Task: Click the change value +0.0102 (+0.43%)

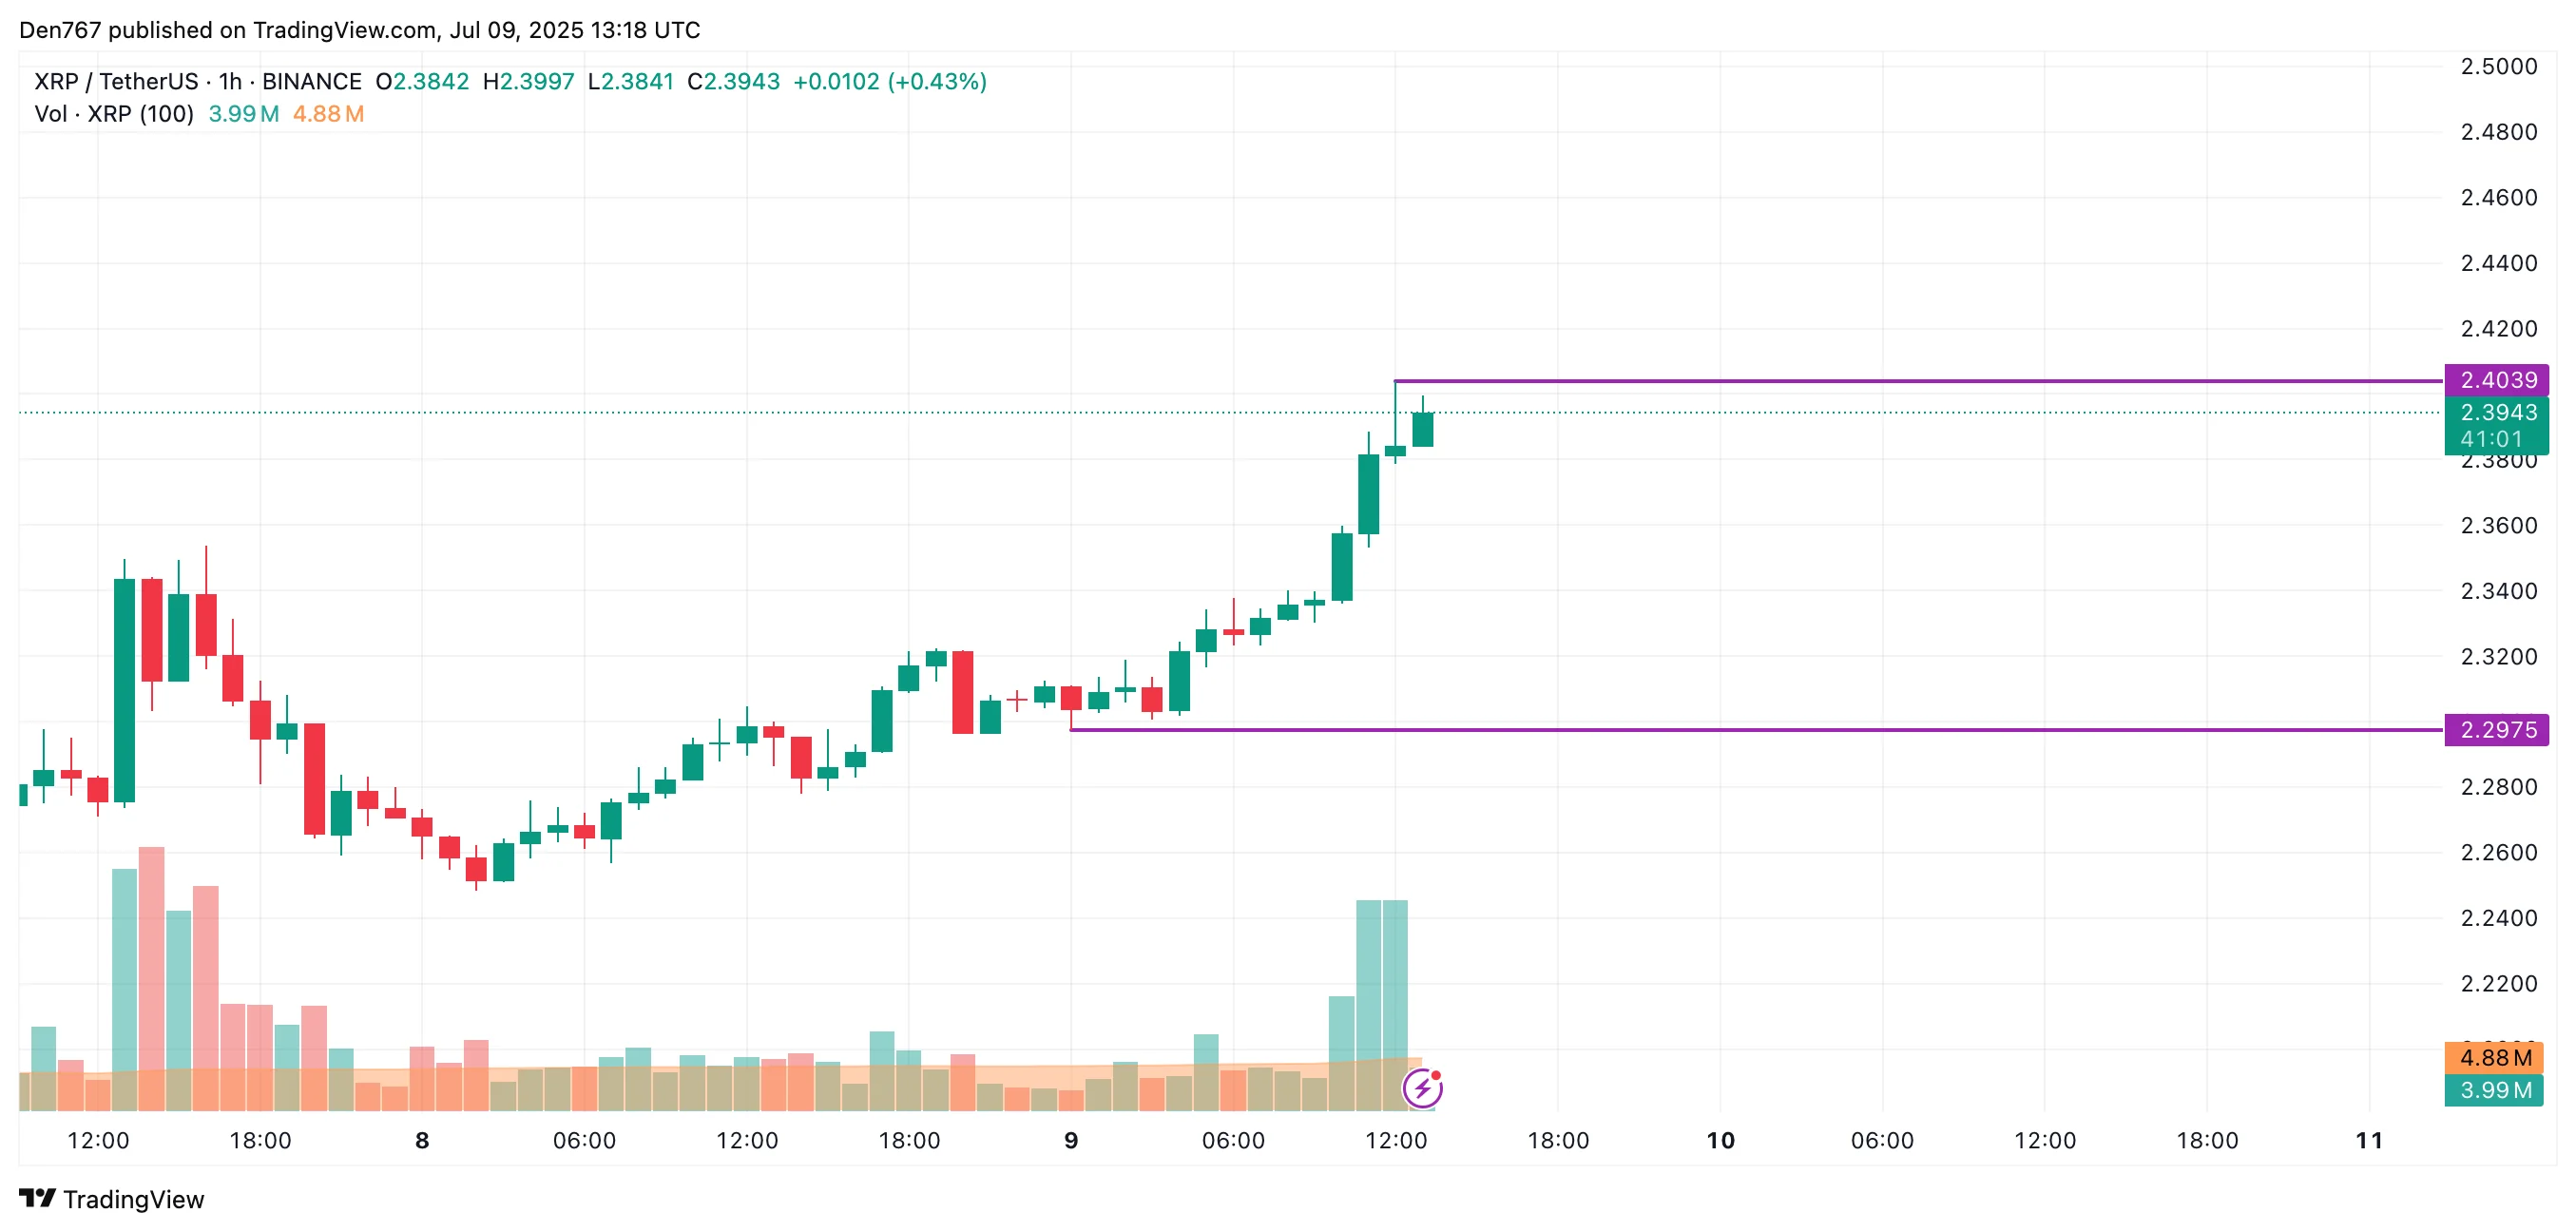Action: [x=889, y=81]
